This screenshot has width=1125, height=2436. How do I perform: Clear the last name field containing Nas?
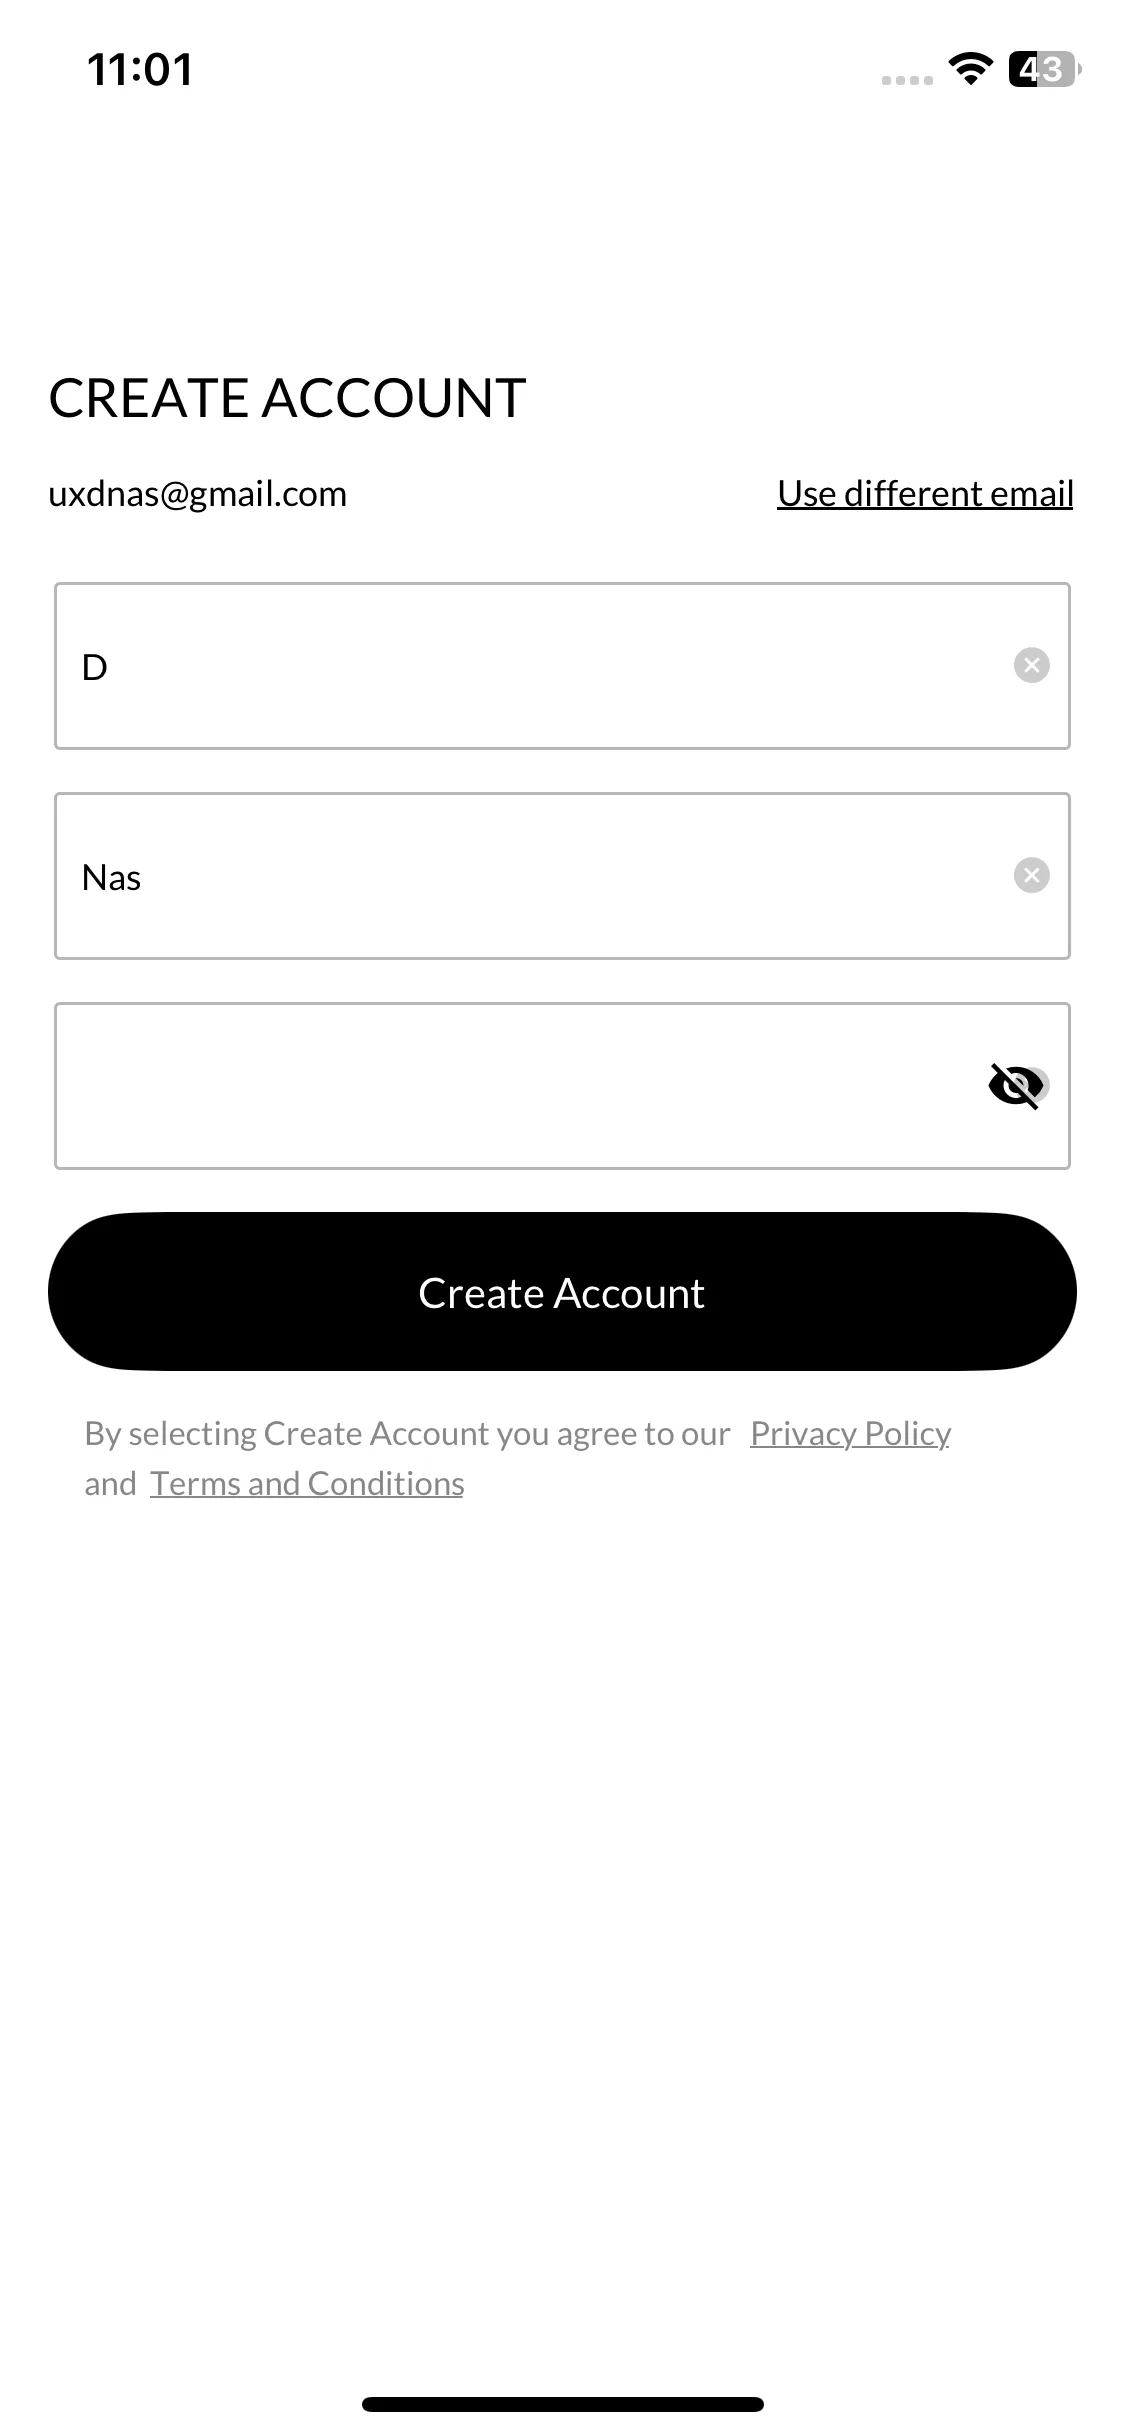1031,875
